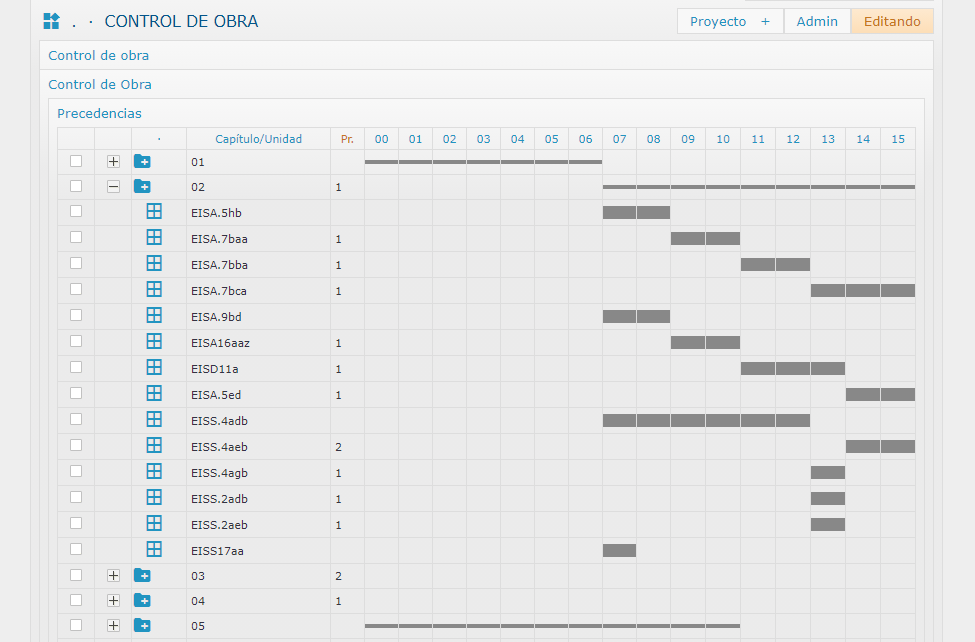Click the unit icon beside EISS.4adb

pyautogui.click(x=154, y=419)
